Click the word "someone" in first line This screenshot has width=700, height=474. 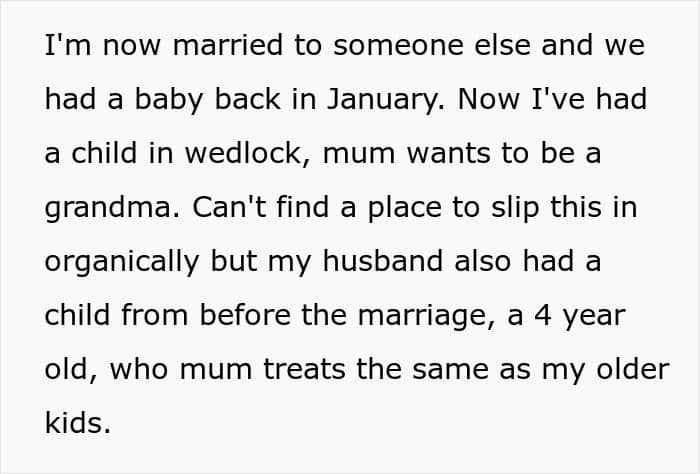point(398,46)
